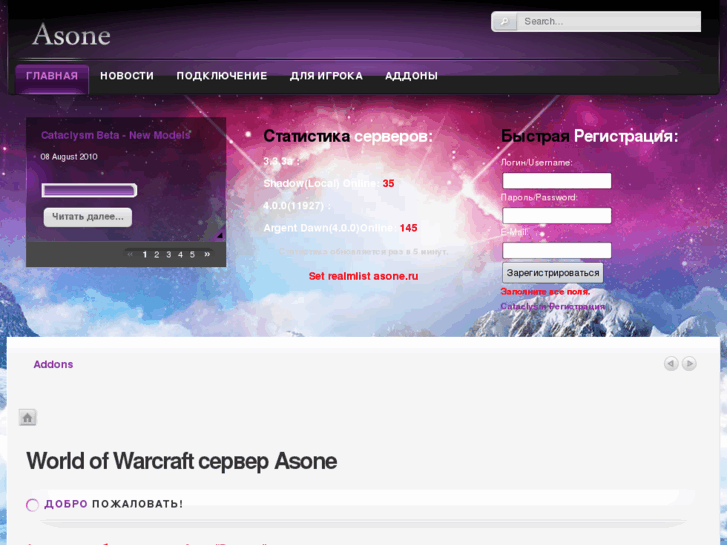727x545 pixels.
Task: Click the Заполните все поля. warning text
Action: pyautogui.click(x=545, y=292)
